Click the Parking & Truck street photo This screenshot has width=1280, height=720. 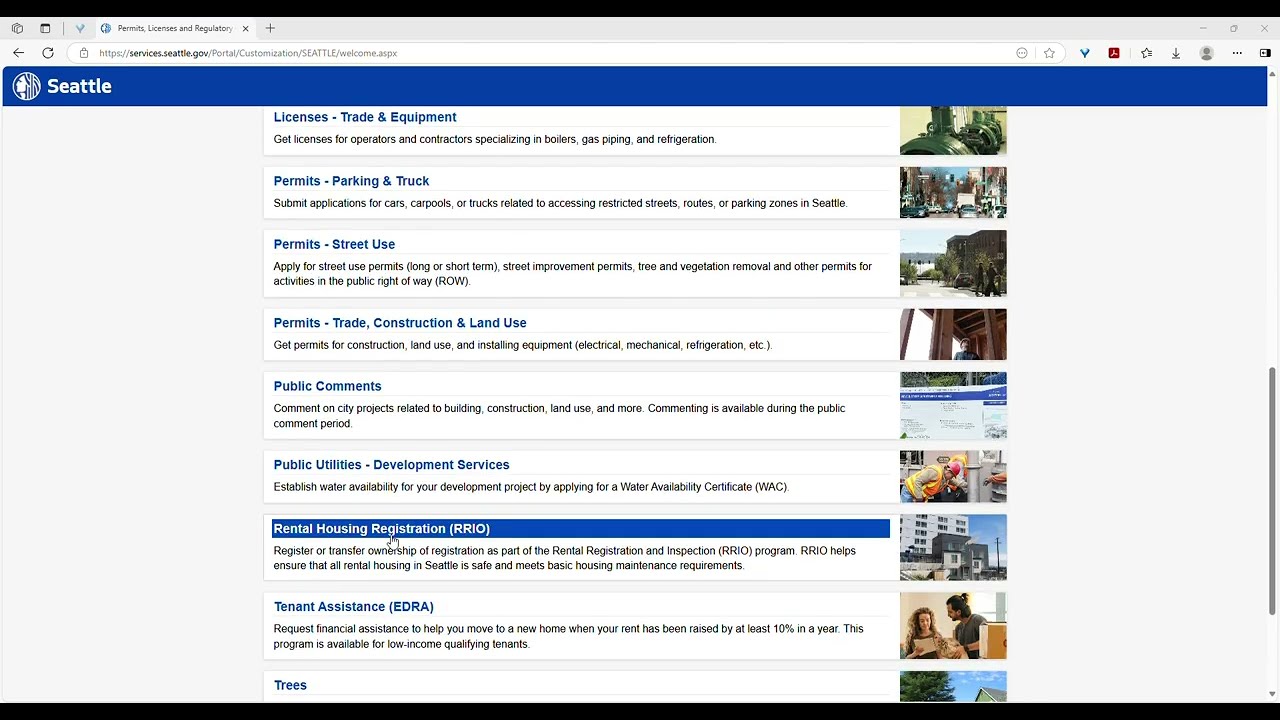[953, 192]
